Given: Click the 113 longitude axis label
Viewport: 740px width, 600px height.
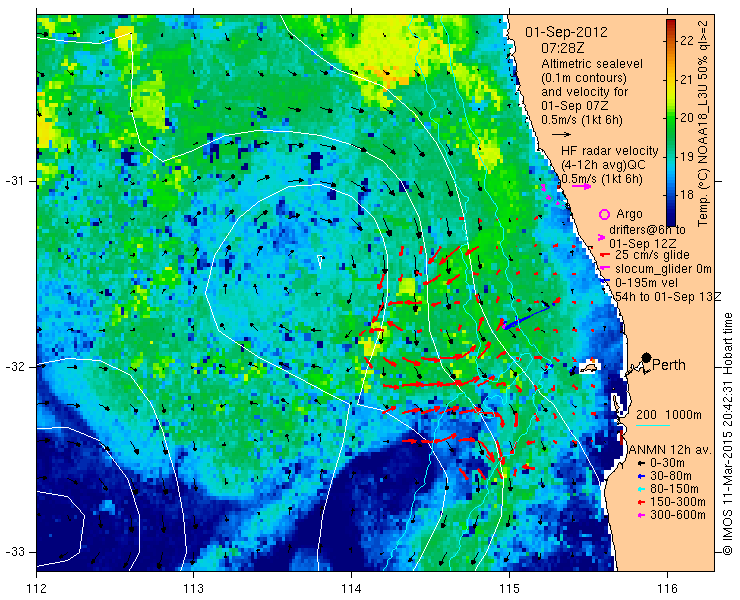Looking at the screenshot, I should 193,589.
